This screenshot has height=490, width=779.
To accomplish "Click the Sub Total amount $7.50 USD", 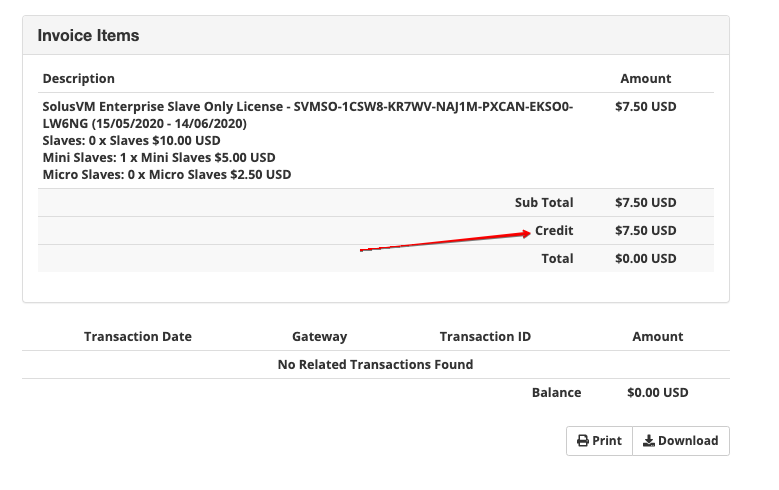I will tap(646, 202).
